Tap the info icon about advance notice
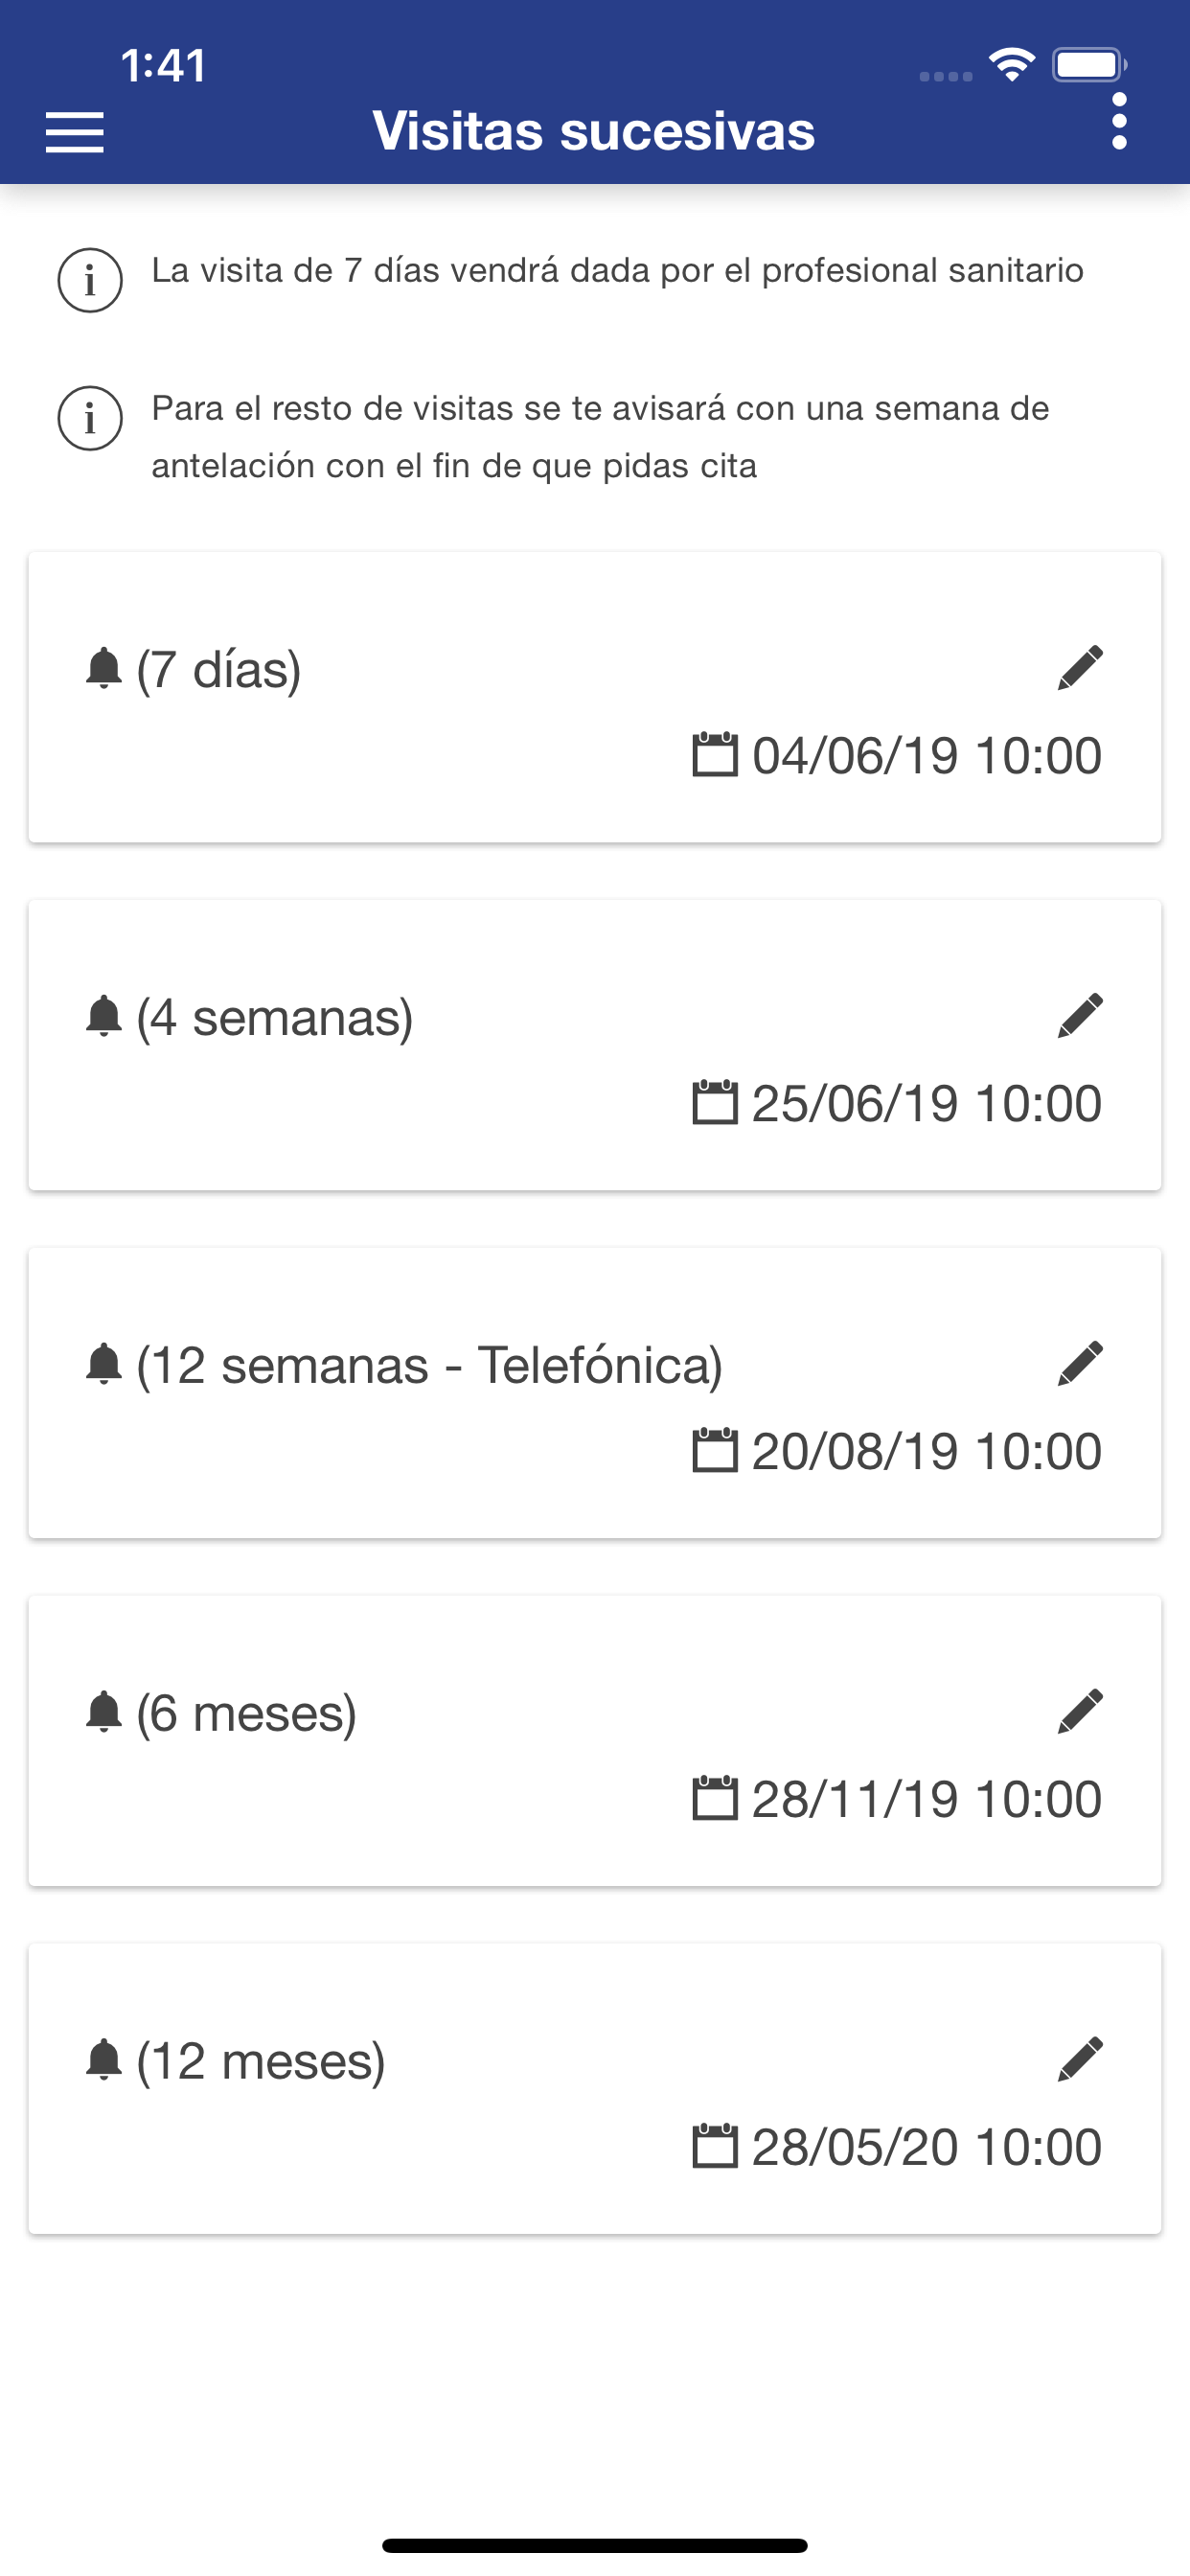 (90, 418)
